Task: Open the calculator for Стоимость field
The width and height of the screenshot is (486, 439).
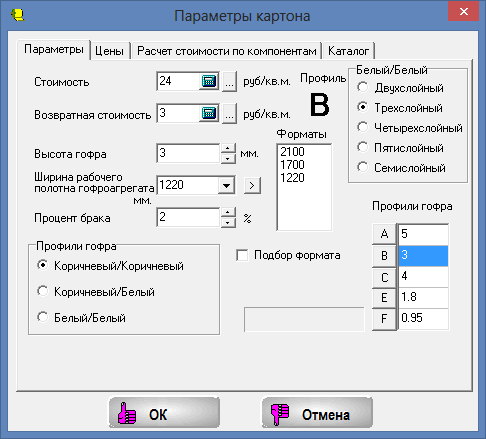Action: [209, 81]
